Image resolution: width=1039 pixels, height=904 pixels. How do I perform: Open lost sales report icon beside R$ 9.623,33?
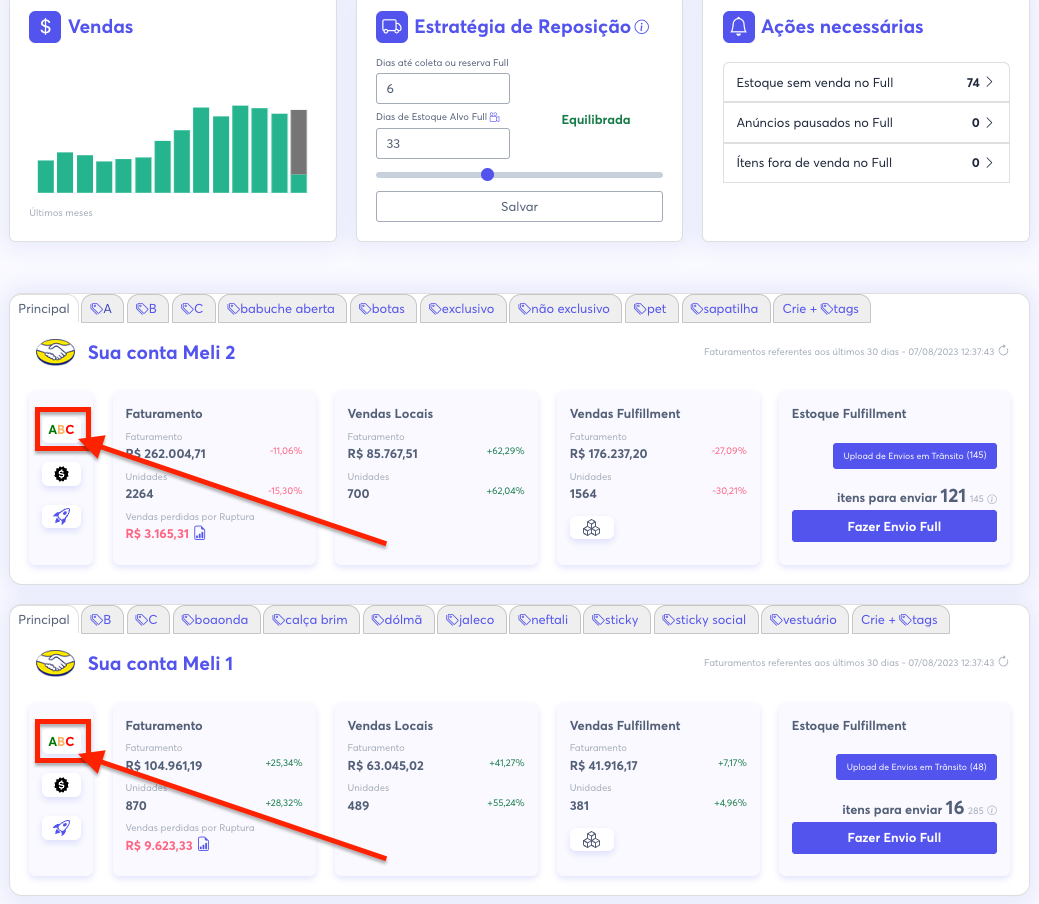click(203, 844)
